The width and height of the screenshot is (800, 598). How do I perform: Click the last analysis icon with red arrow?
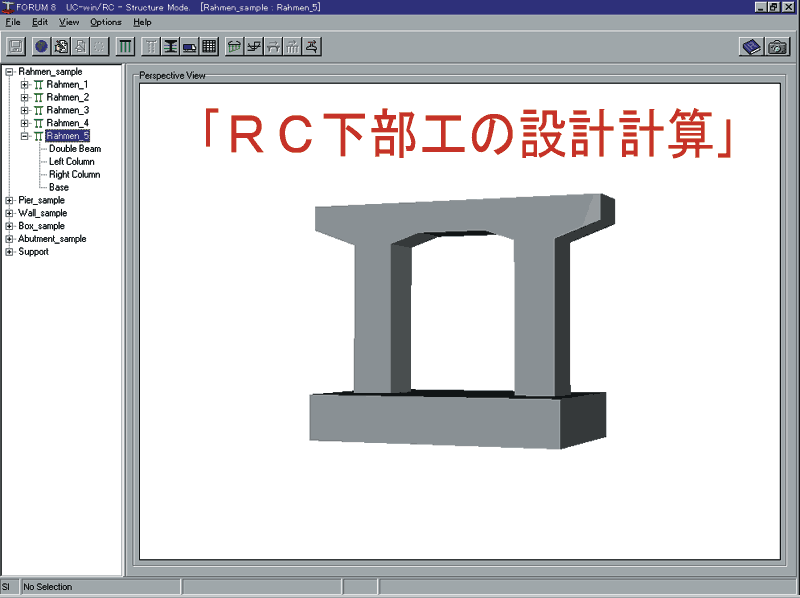point(312,46)
